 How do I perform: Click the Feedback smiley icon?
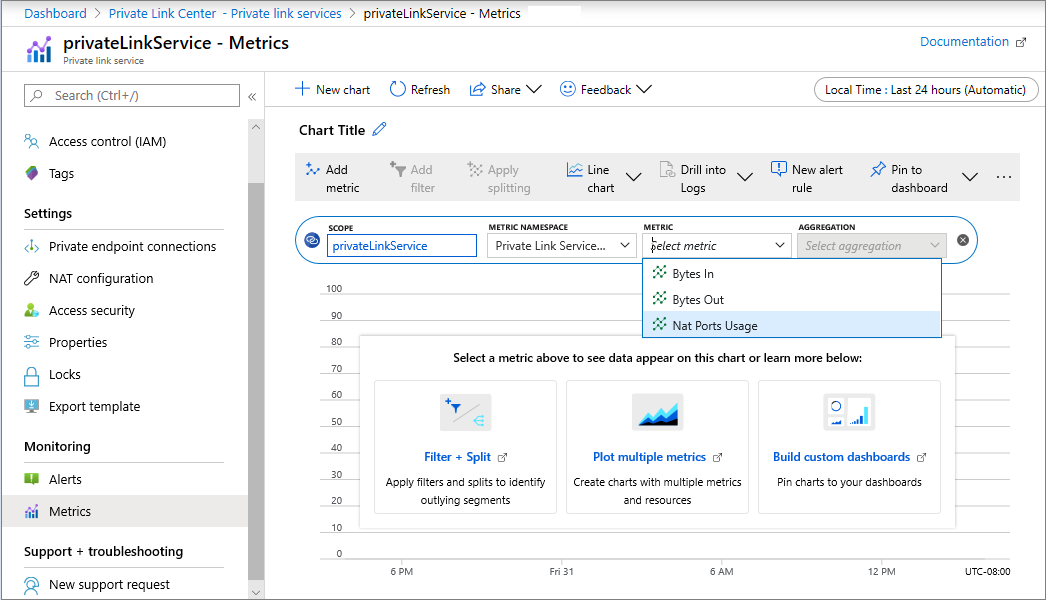(568, 89)
